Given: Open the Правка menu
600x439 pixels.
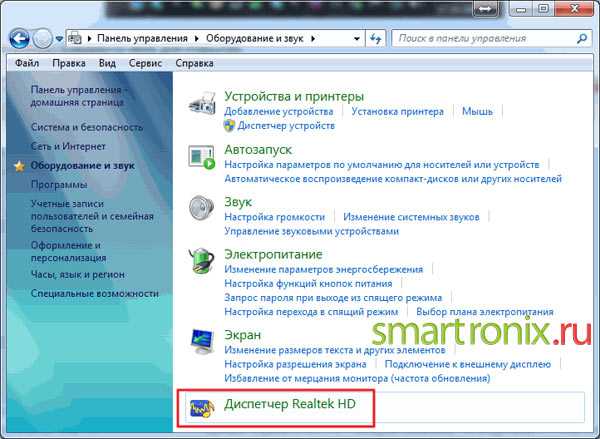Looking at the screenshot, I should click(69, 63).
